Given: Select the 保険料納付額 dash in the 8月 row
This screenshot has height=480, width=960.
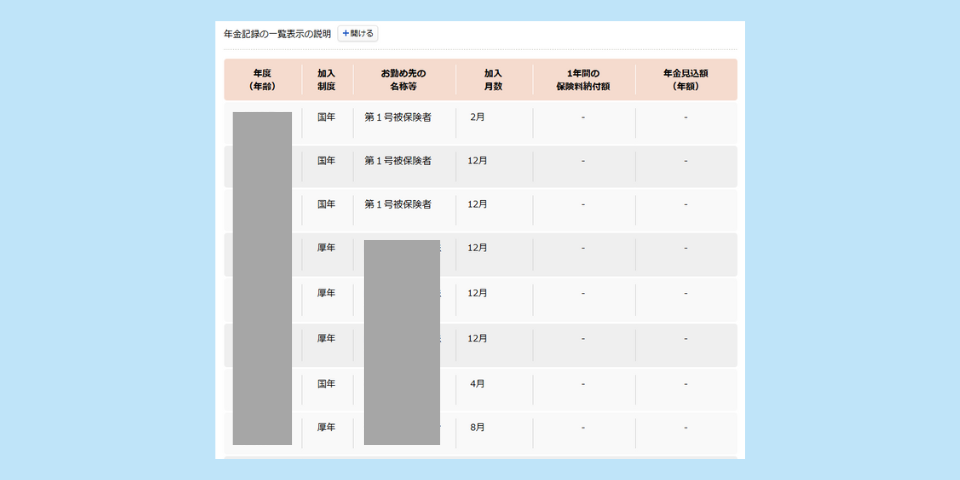Looking at the screenshot, I should pos(583,429).
